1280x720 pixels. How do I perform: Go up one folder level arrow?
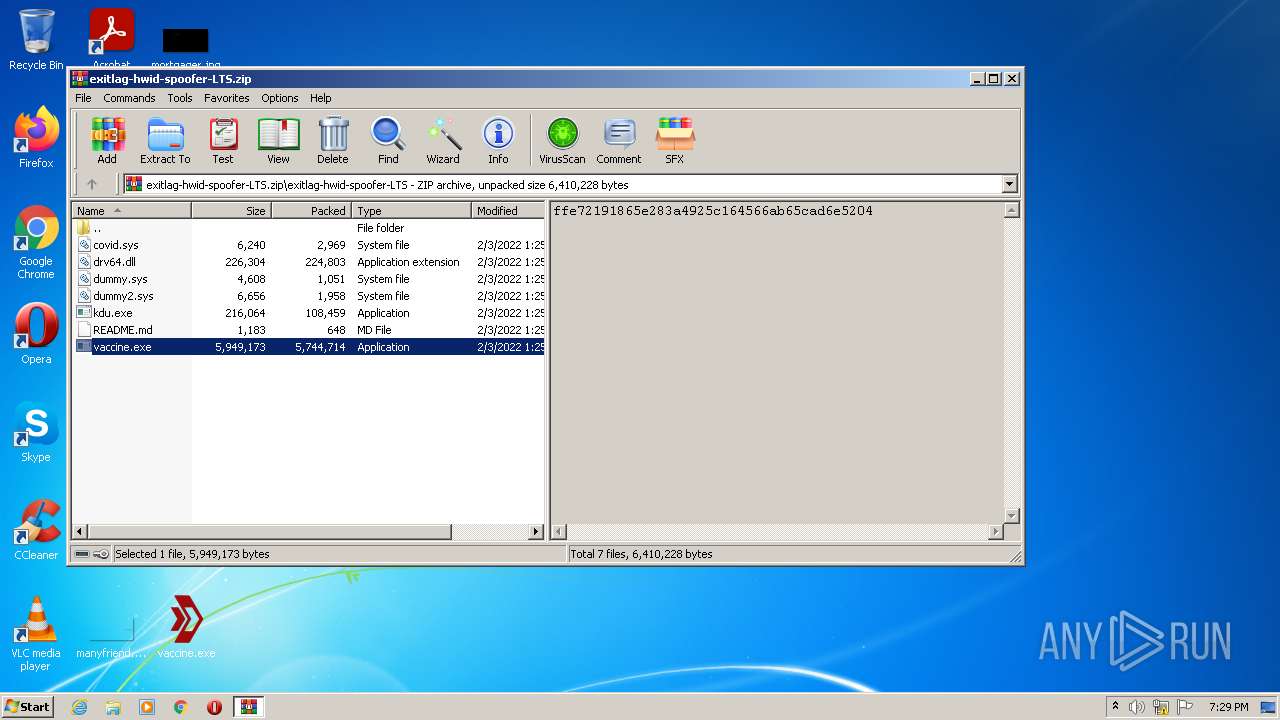click(x=92, y=184)
